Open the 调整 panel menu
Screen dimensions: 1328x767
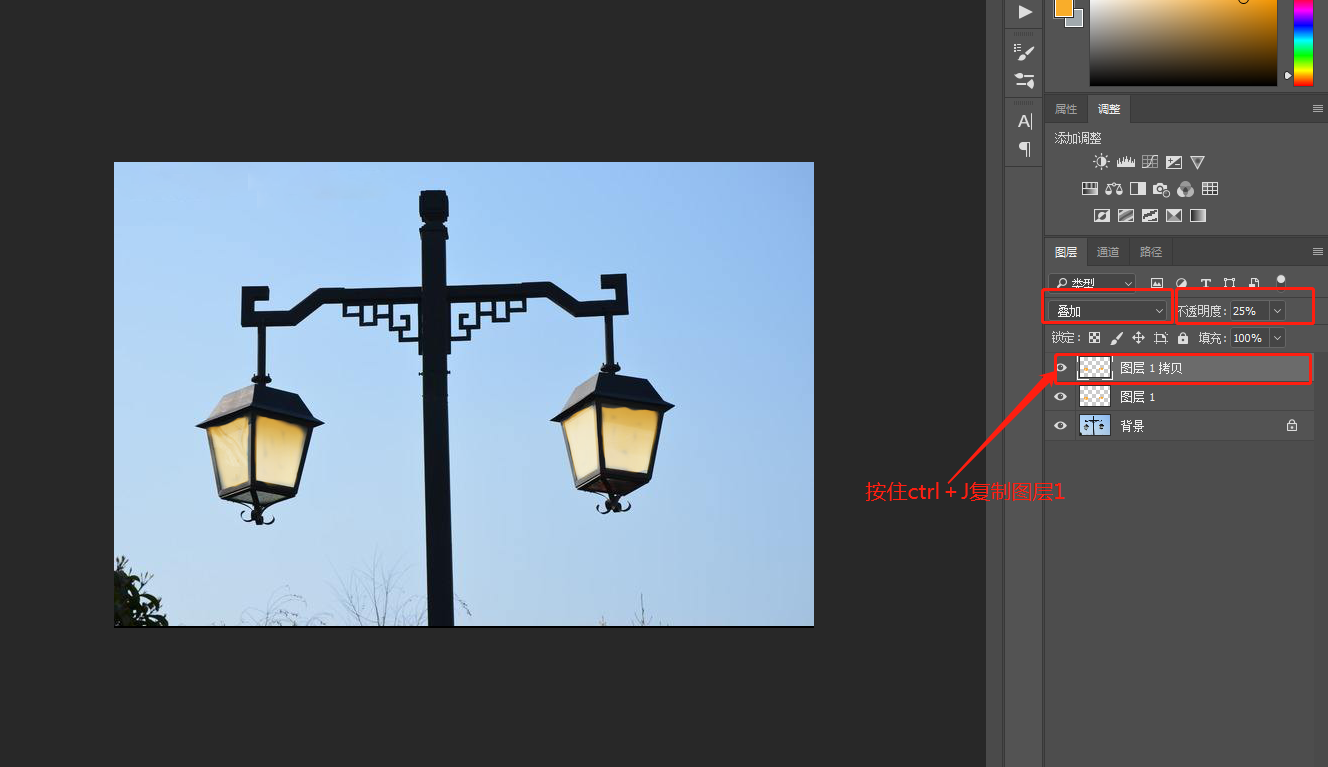(x=1318, y=108)
